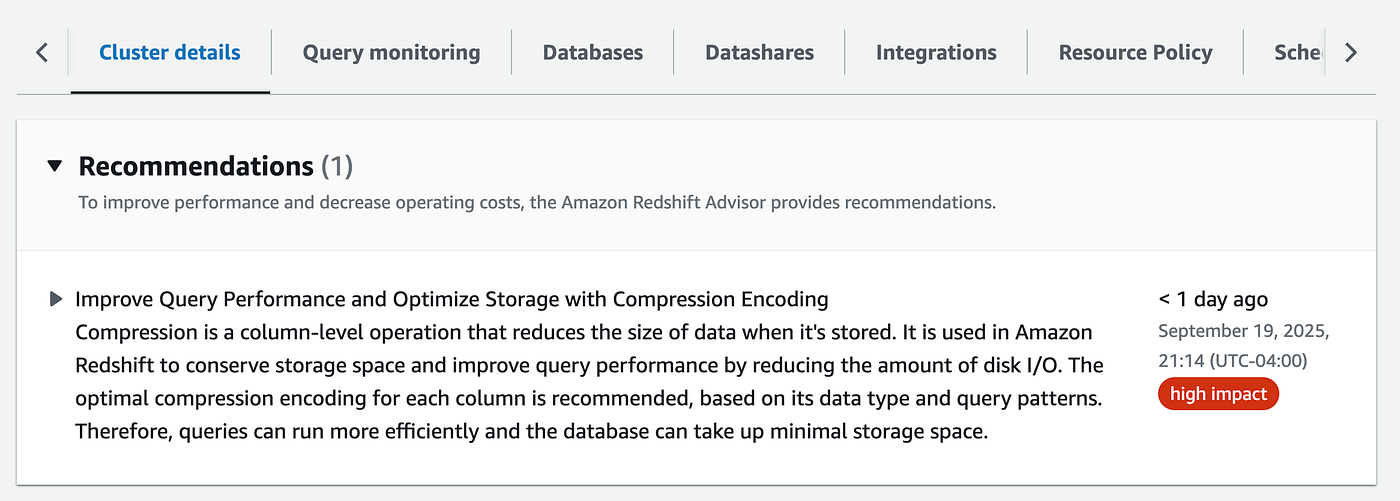1400x501 pixels.
Task: Click the Recommendations heading text
Action: (x=196, y=166)
